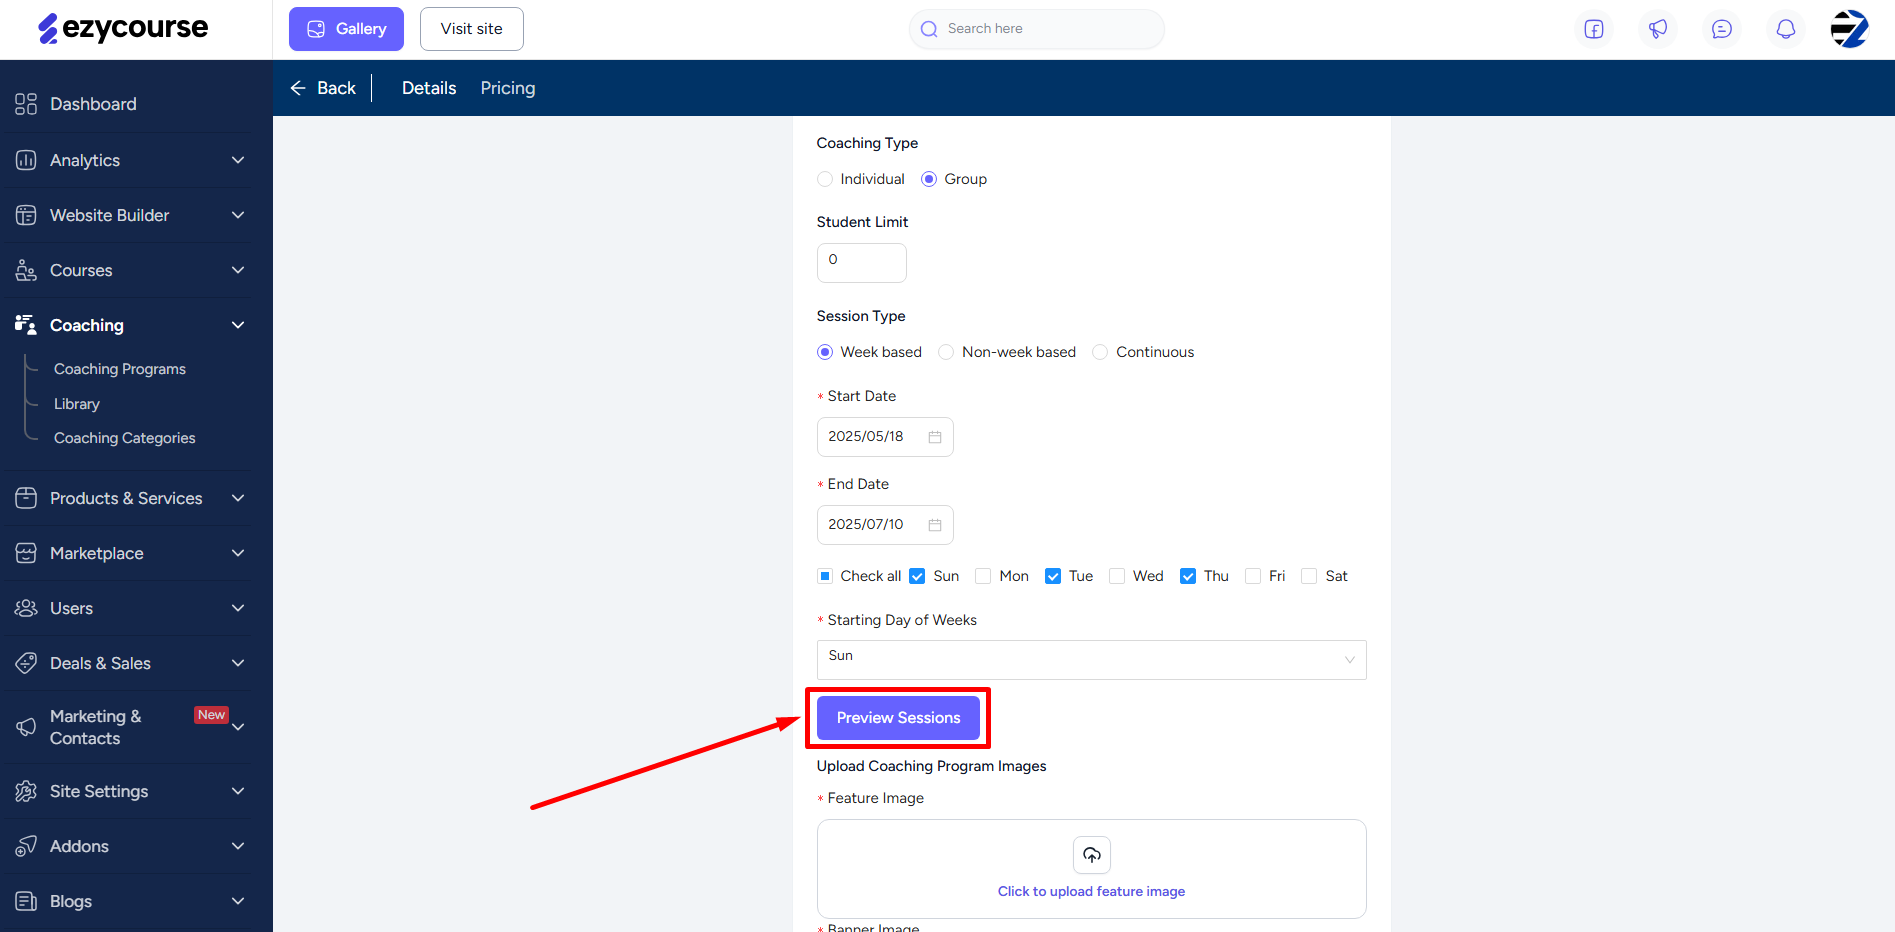1895x932 pixels.
Task: Switch to the Details tab
Action: [x=429, y=88]
